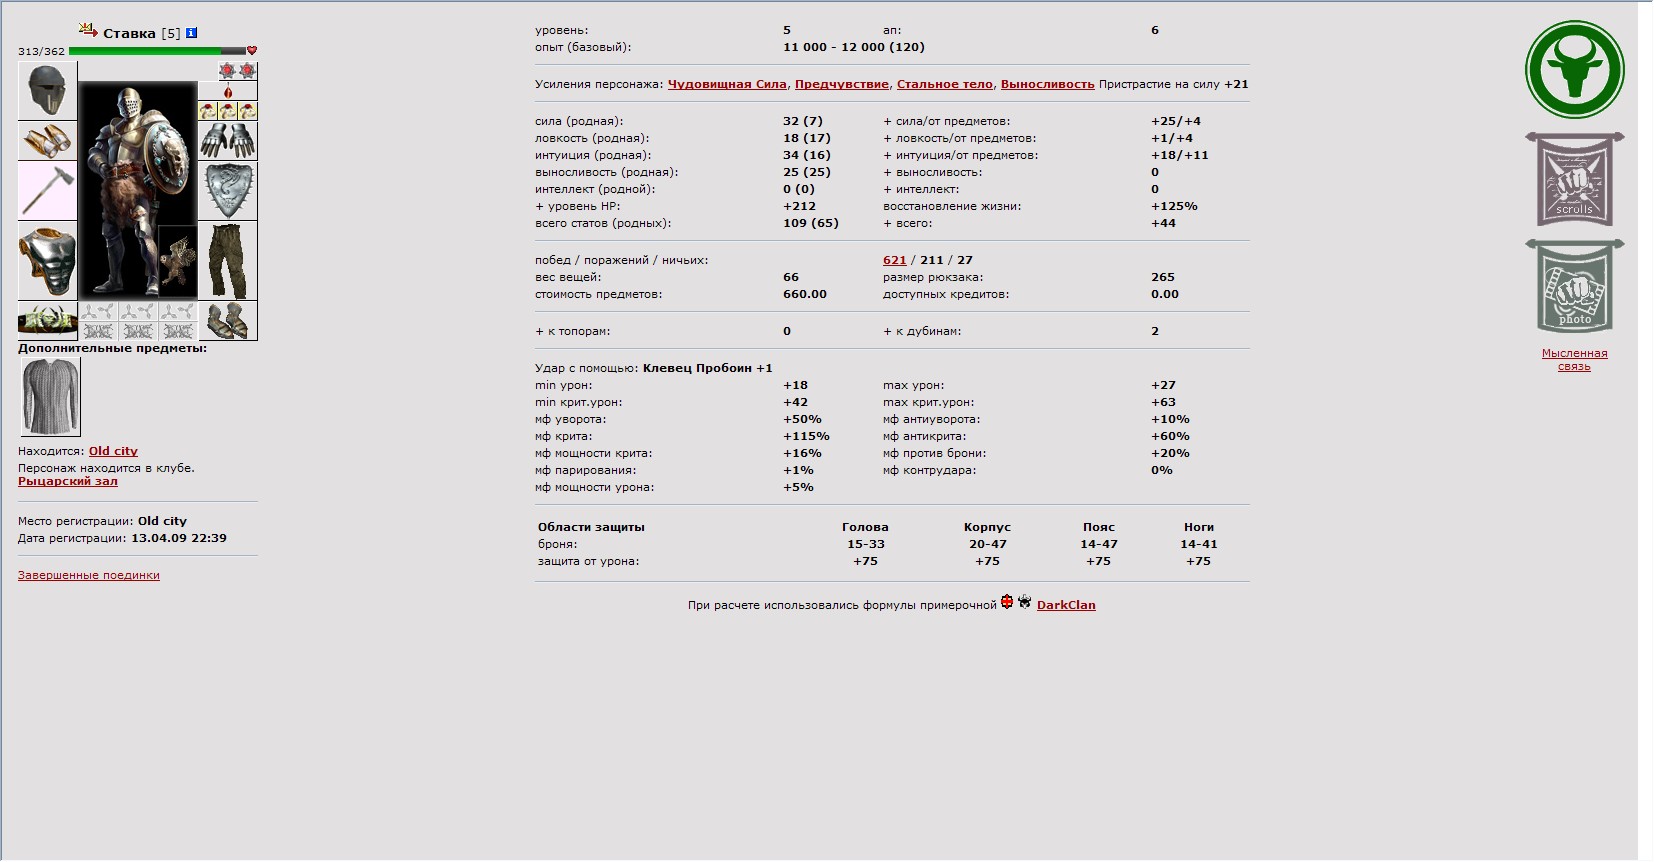Open the scrolls banner
This screenshot has height=862, width=1654.
click(1574, 179)
